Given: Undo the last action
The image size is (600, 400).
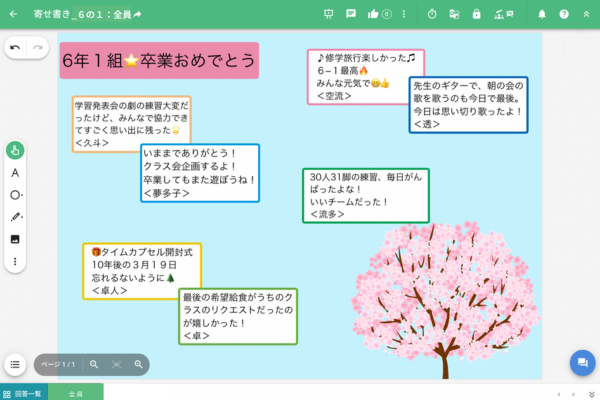Looking at the screenshot, I should (x=15, y=47).
